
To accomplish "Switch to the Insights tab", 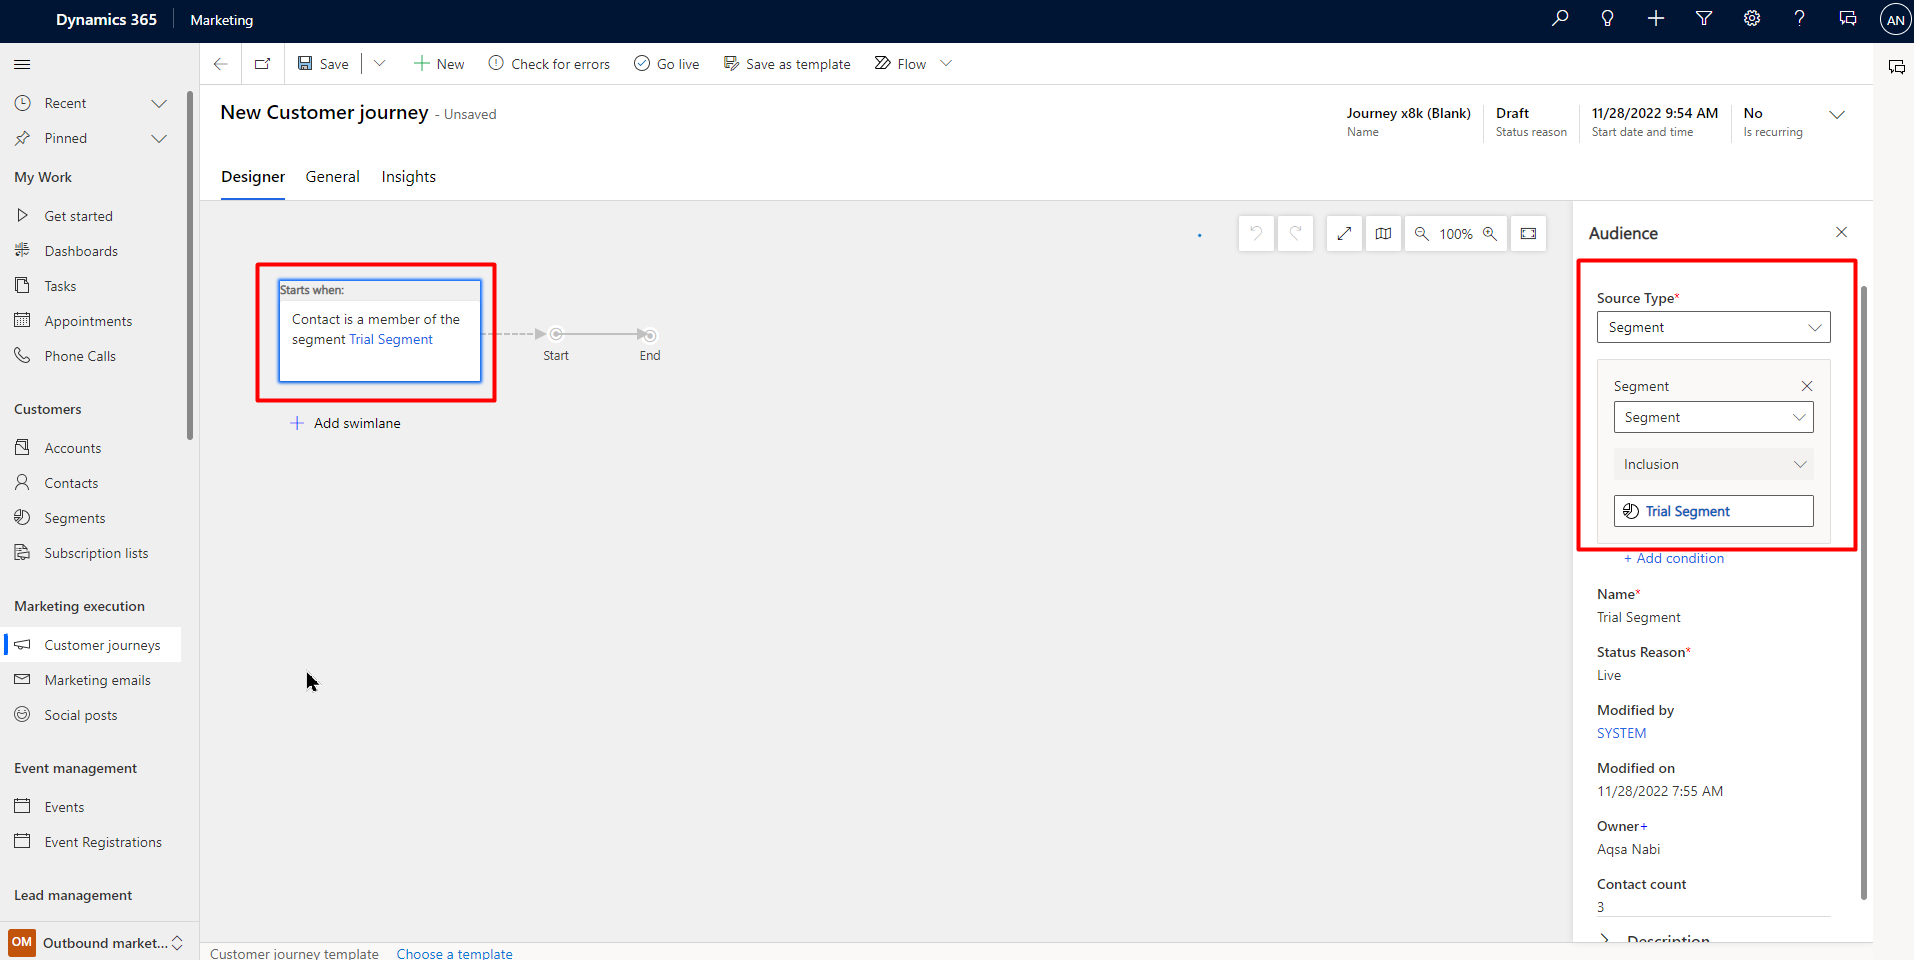I will coord(408,176).
